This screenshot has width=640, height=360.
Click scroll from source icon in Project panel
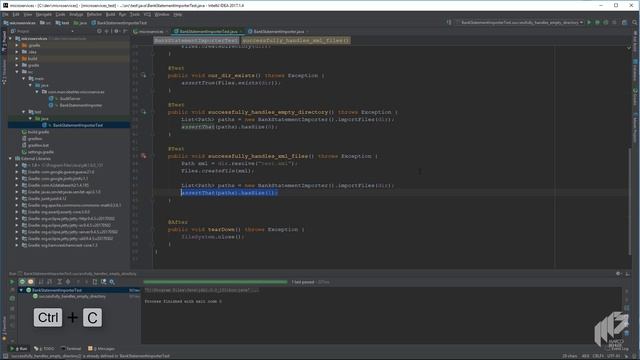tap(99, 31)
